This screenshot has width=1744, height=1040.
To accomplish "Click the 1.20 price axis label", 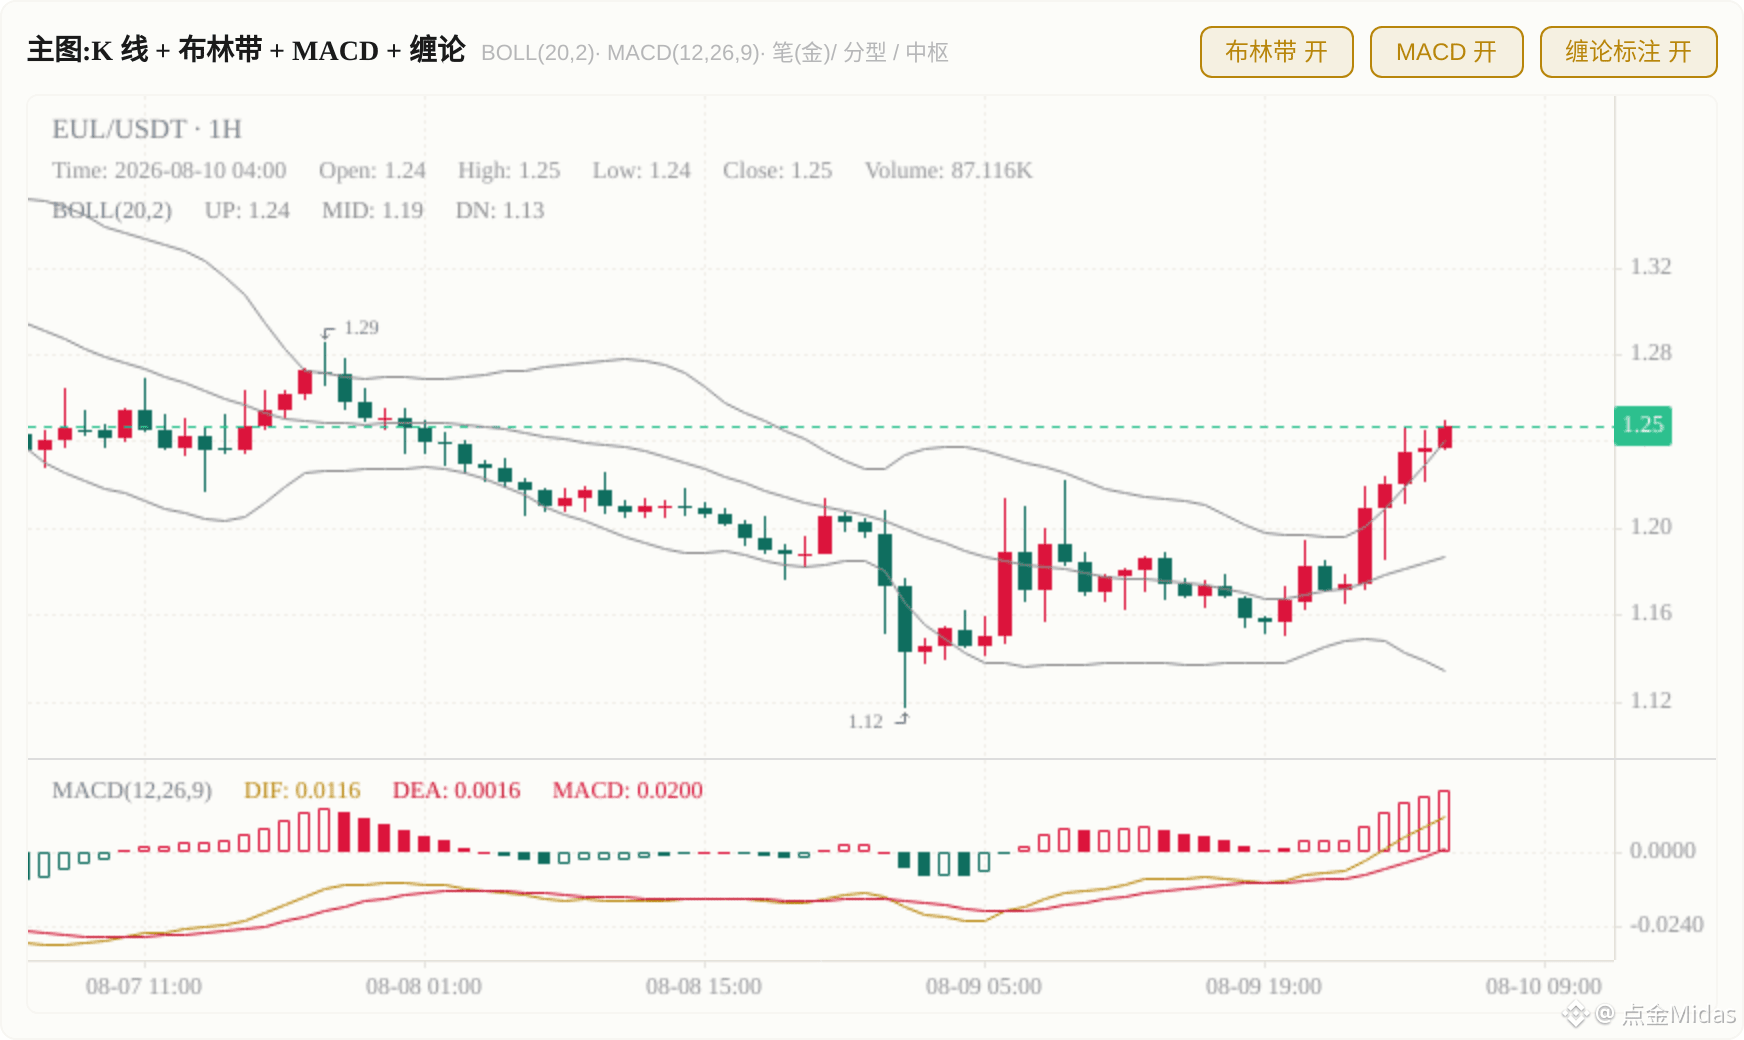I will click(x=1651, y=526).
